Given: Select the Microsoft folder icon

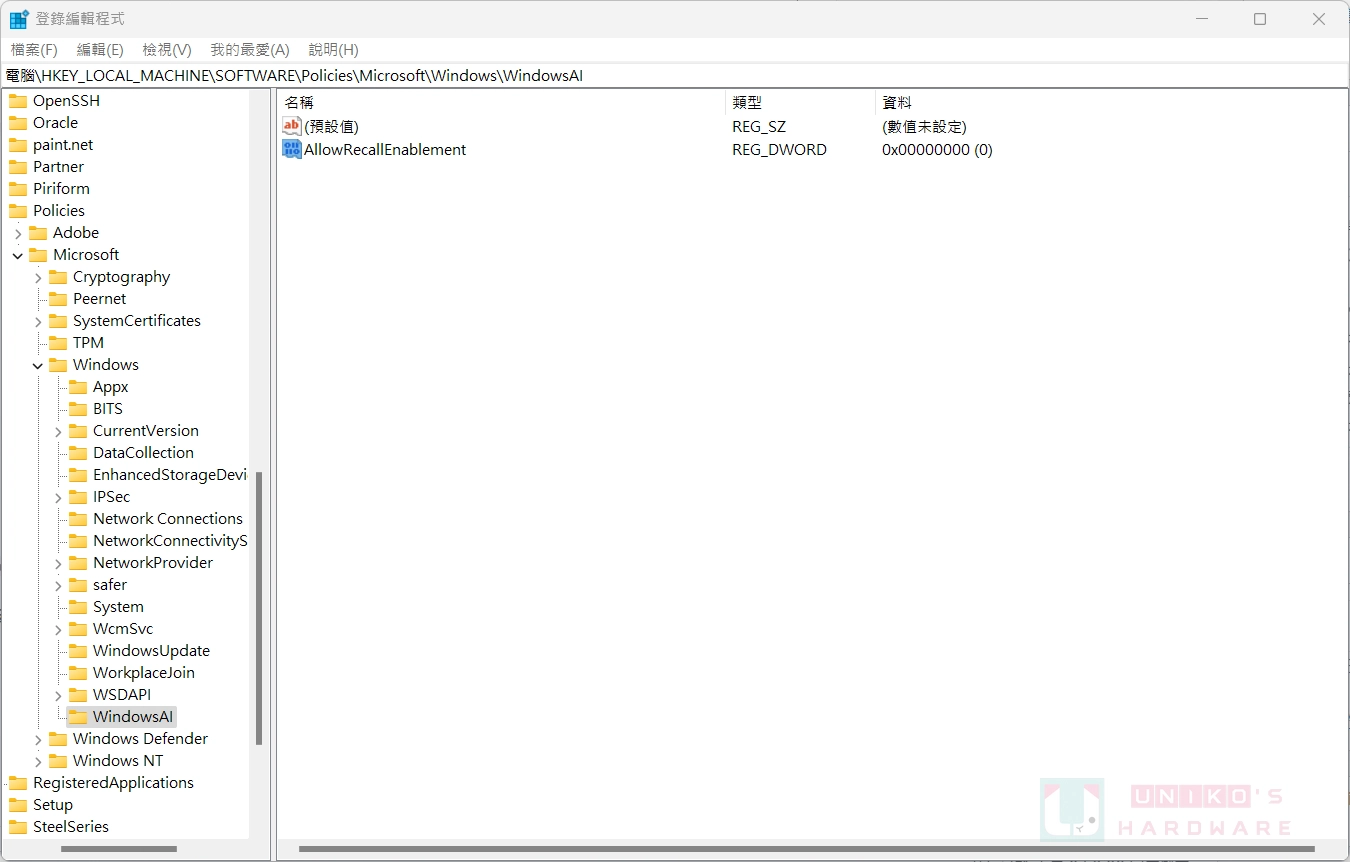Looking at the screenshot, I should pyautogui.click(x=38, y=255).
